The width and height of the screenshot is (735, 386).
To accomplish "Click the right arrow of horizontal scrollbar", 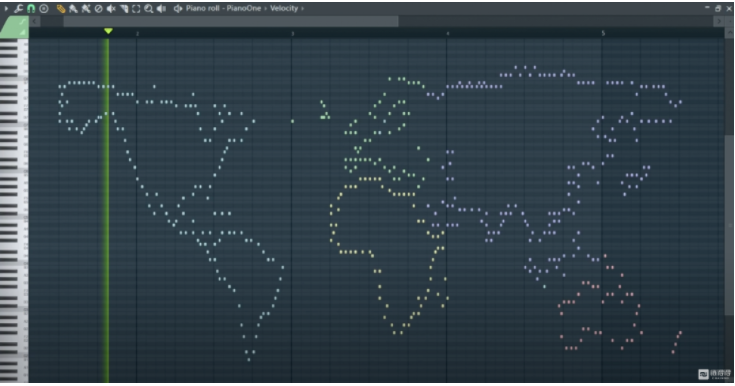I will tap(719, 21).
